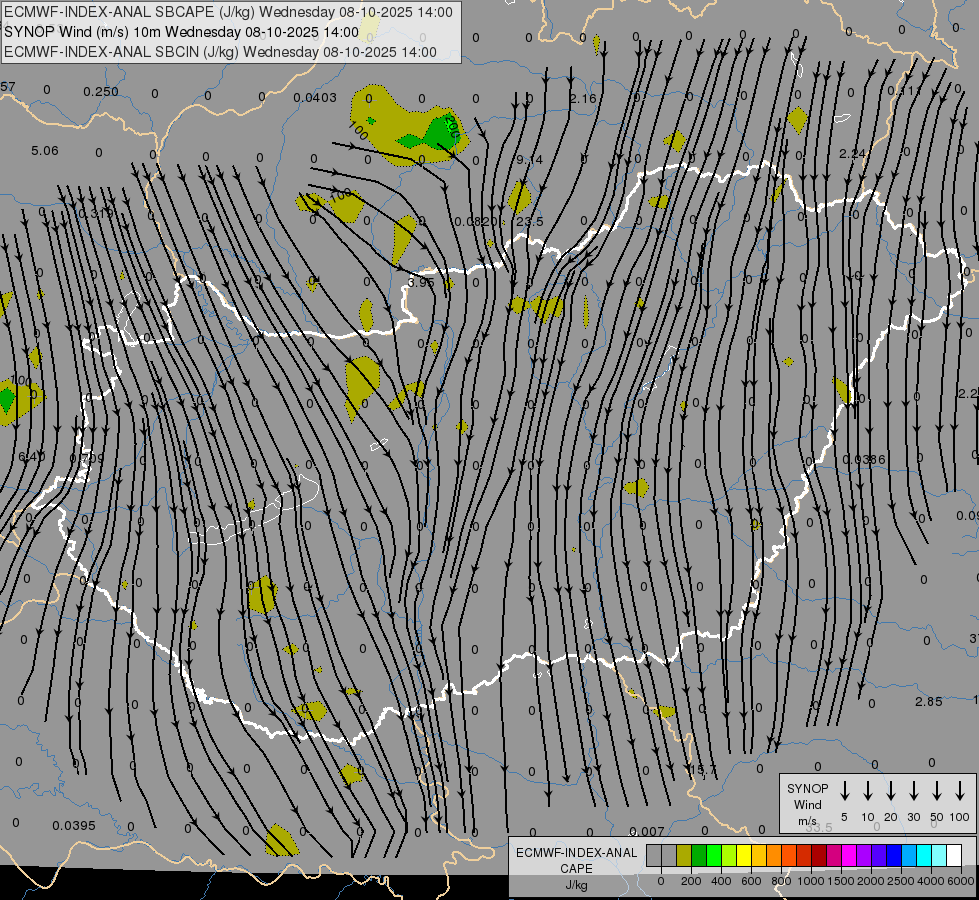Click the SYNOP label in wind legend

point(807,788)
